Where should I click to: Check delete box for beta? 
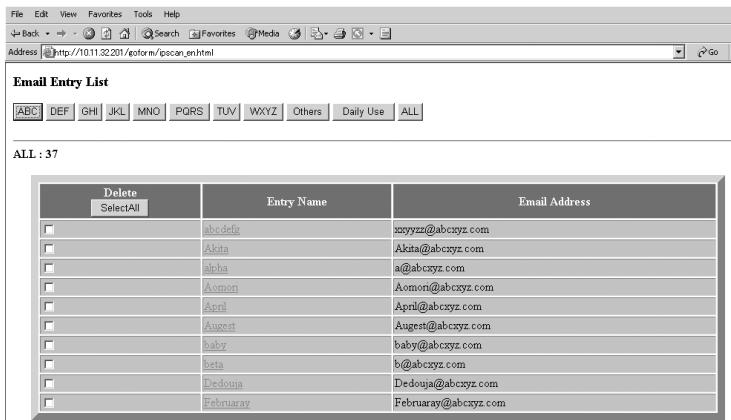[49, 364]
